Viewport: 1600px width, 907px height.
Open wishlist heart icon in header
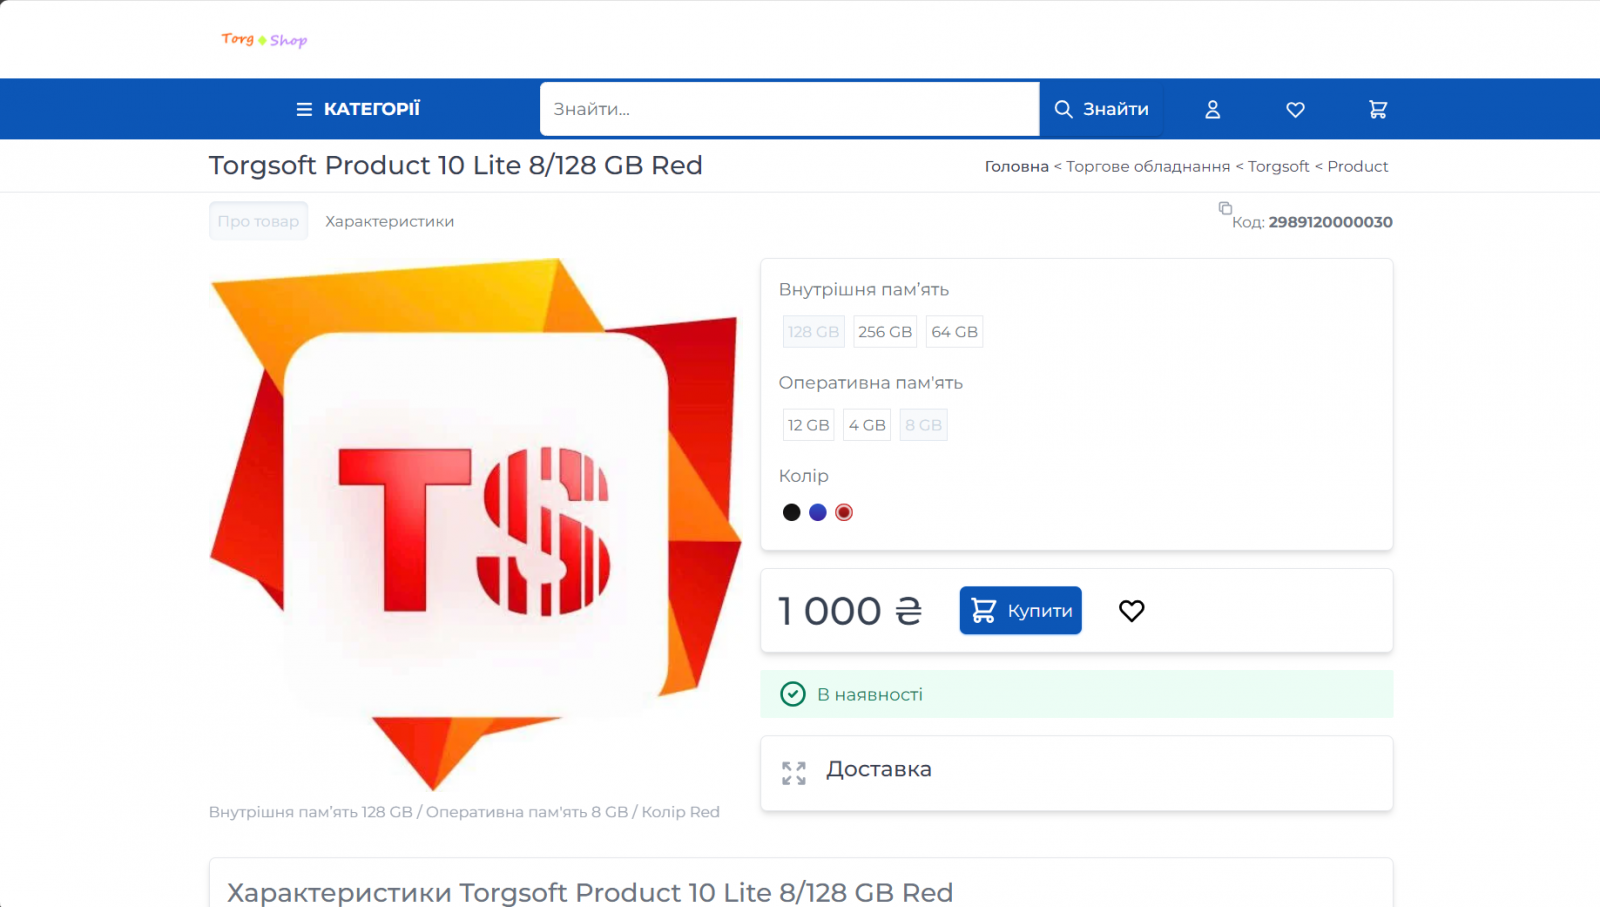[x=1295, y=109]
